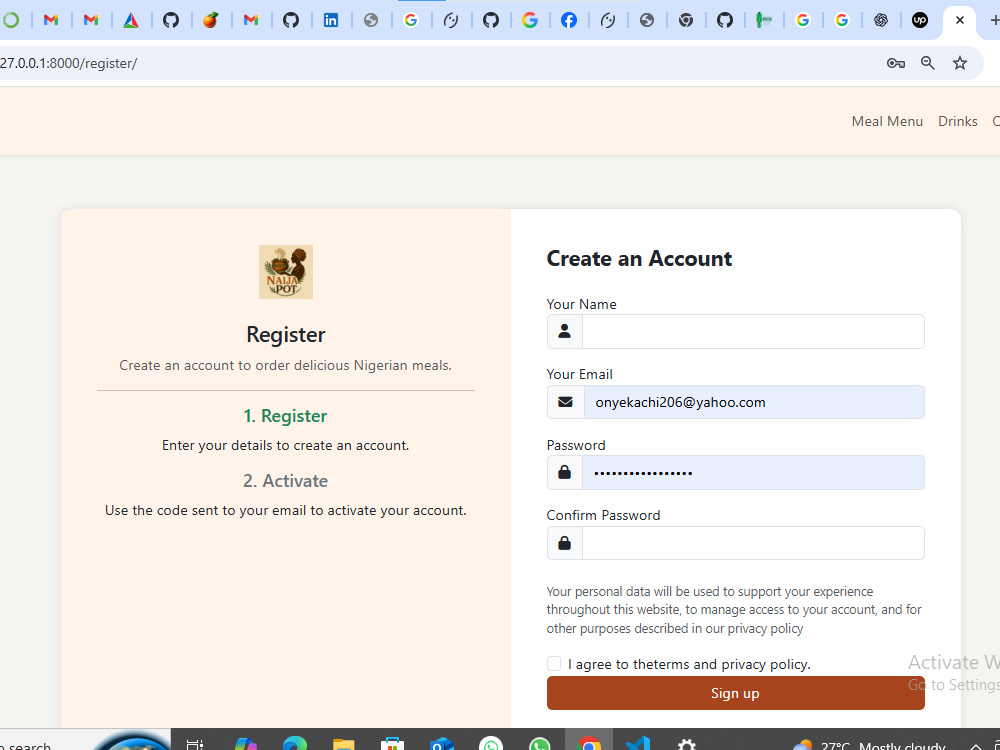Focus the Your Name input field
The height and width of the screenshot is (750, 1000).
753,332
